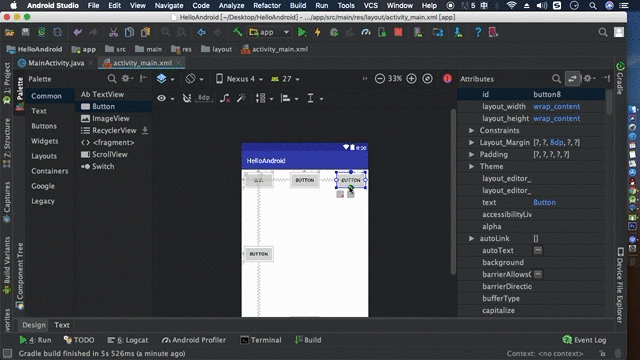This screenshot has width=640, height=360.
Task: Zoom in the design with plus icon
Action: 411,78
